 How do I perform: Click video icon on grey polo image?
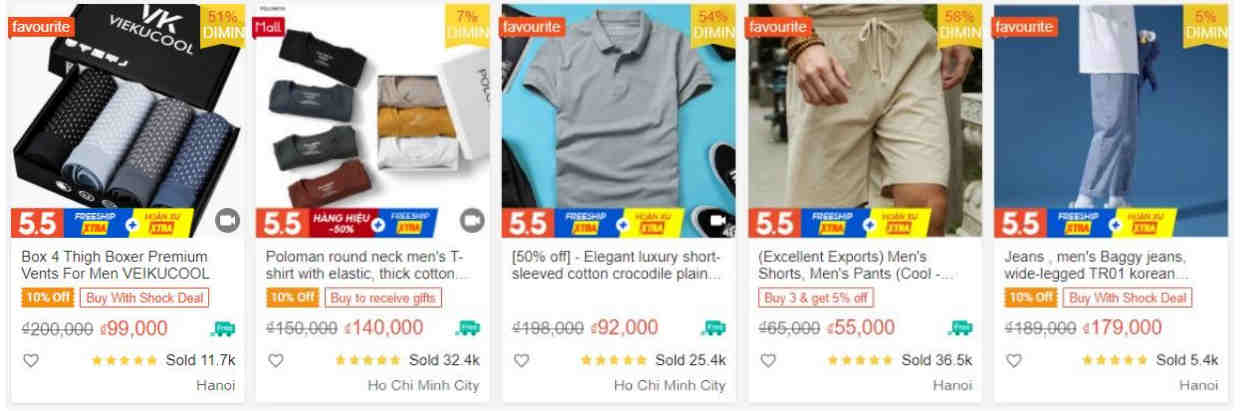pyautogui.click(x=718, y=220)
